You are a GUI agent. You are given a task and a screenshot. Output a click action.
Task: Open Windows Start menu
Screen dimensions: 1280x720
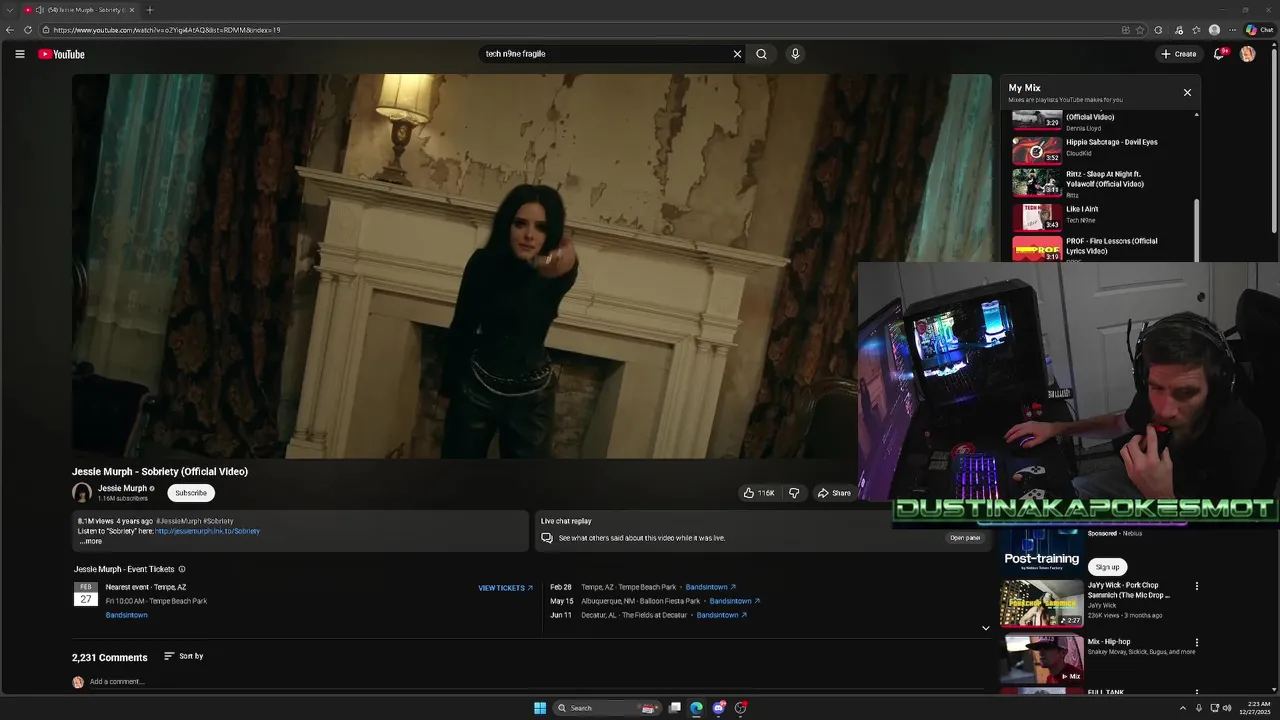point(540,708)
